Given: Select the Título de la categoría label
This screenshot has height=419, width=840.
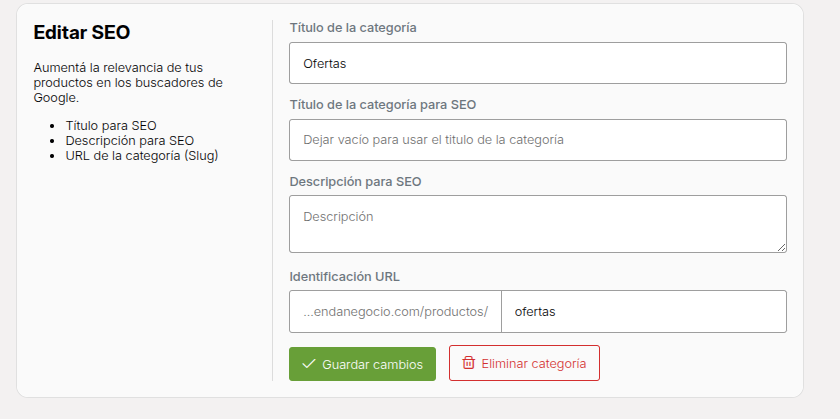Looking at the screenshot, I should (353, 28).
